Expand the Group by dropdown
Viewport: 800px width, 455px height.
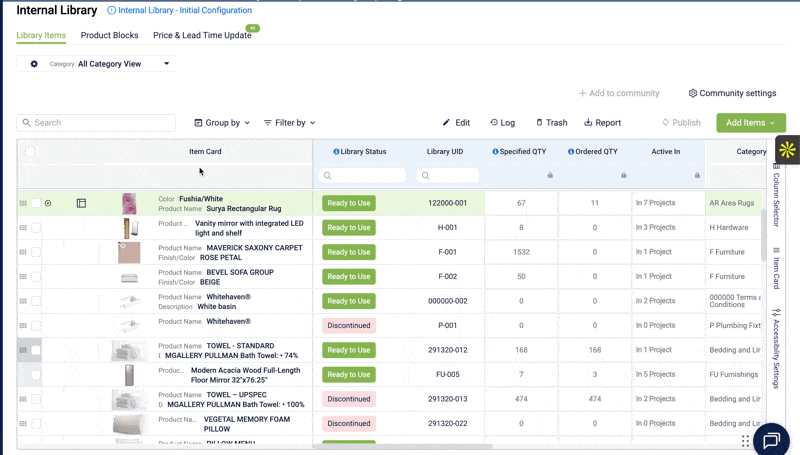[x=222, y=123]
